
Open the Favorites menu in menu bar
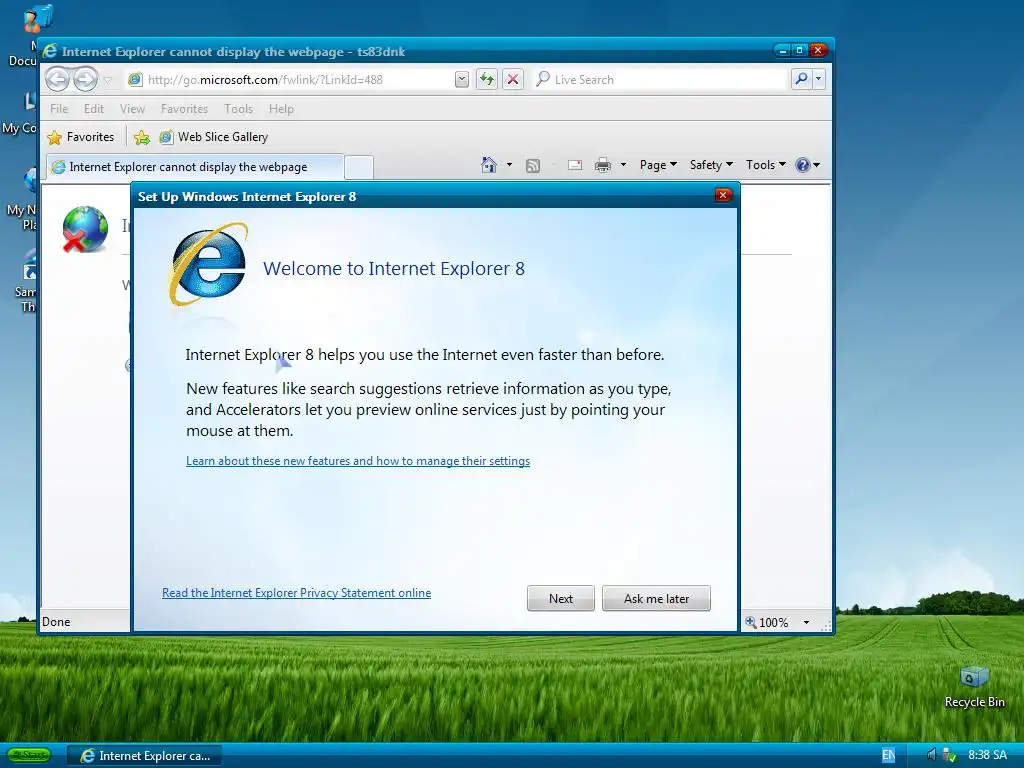click(x=184, y=109)
